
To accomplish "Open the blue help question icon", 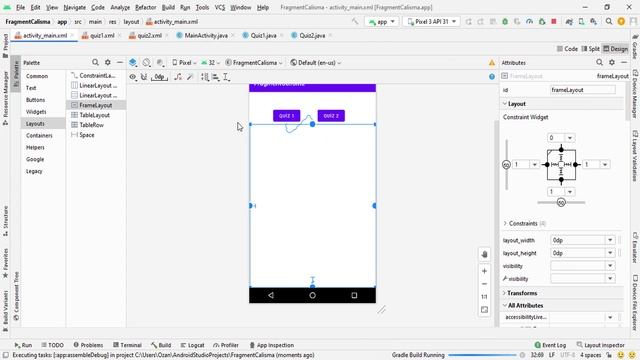I will pos(492,77).
